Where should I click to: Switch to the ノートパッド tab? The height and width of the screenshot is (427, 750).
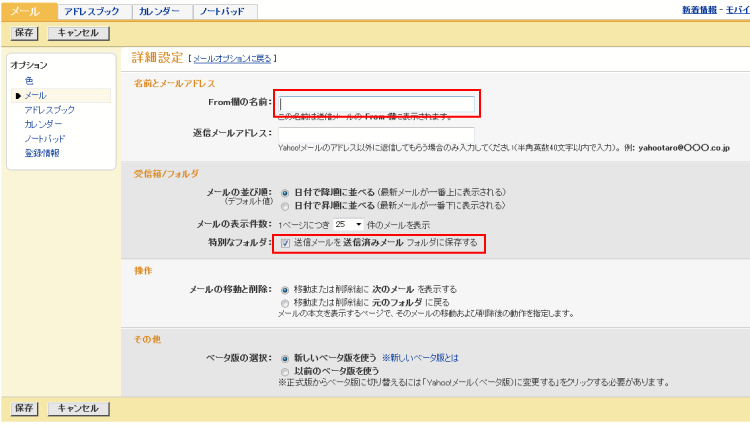coord(224,11)
